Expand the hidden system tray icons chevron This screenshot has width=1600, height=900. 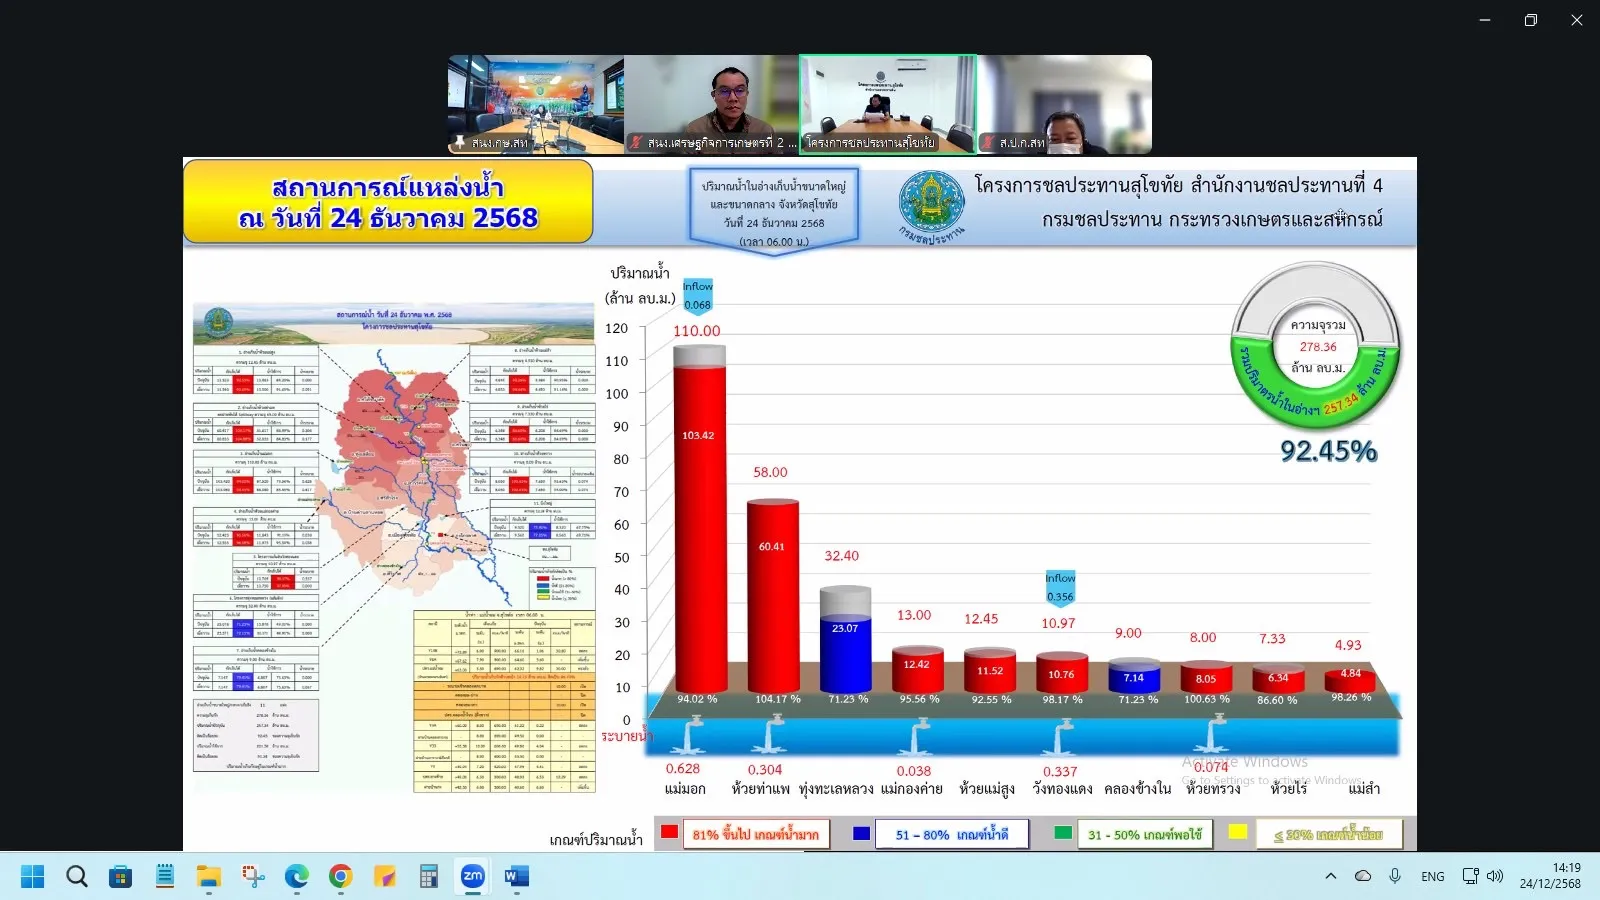(1330, 876)
